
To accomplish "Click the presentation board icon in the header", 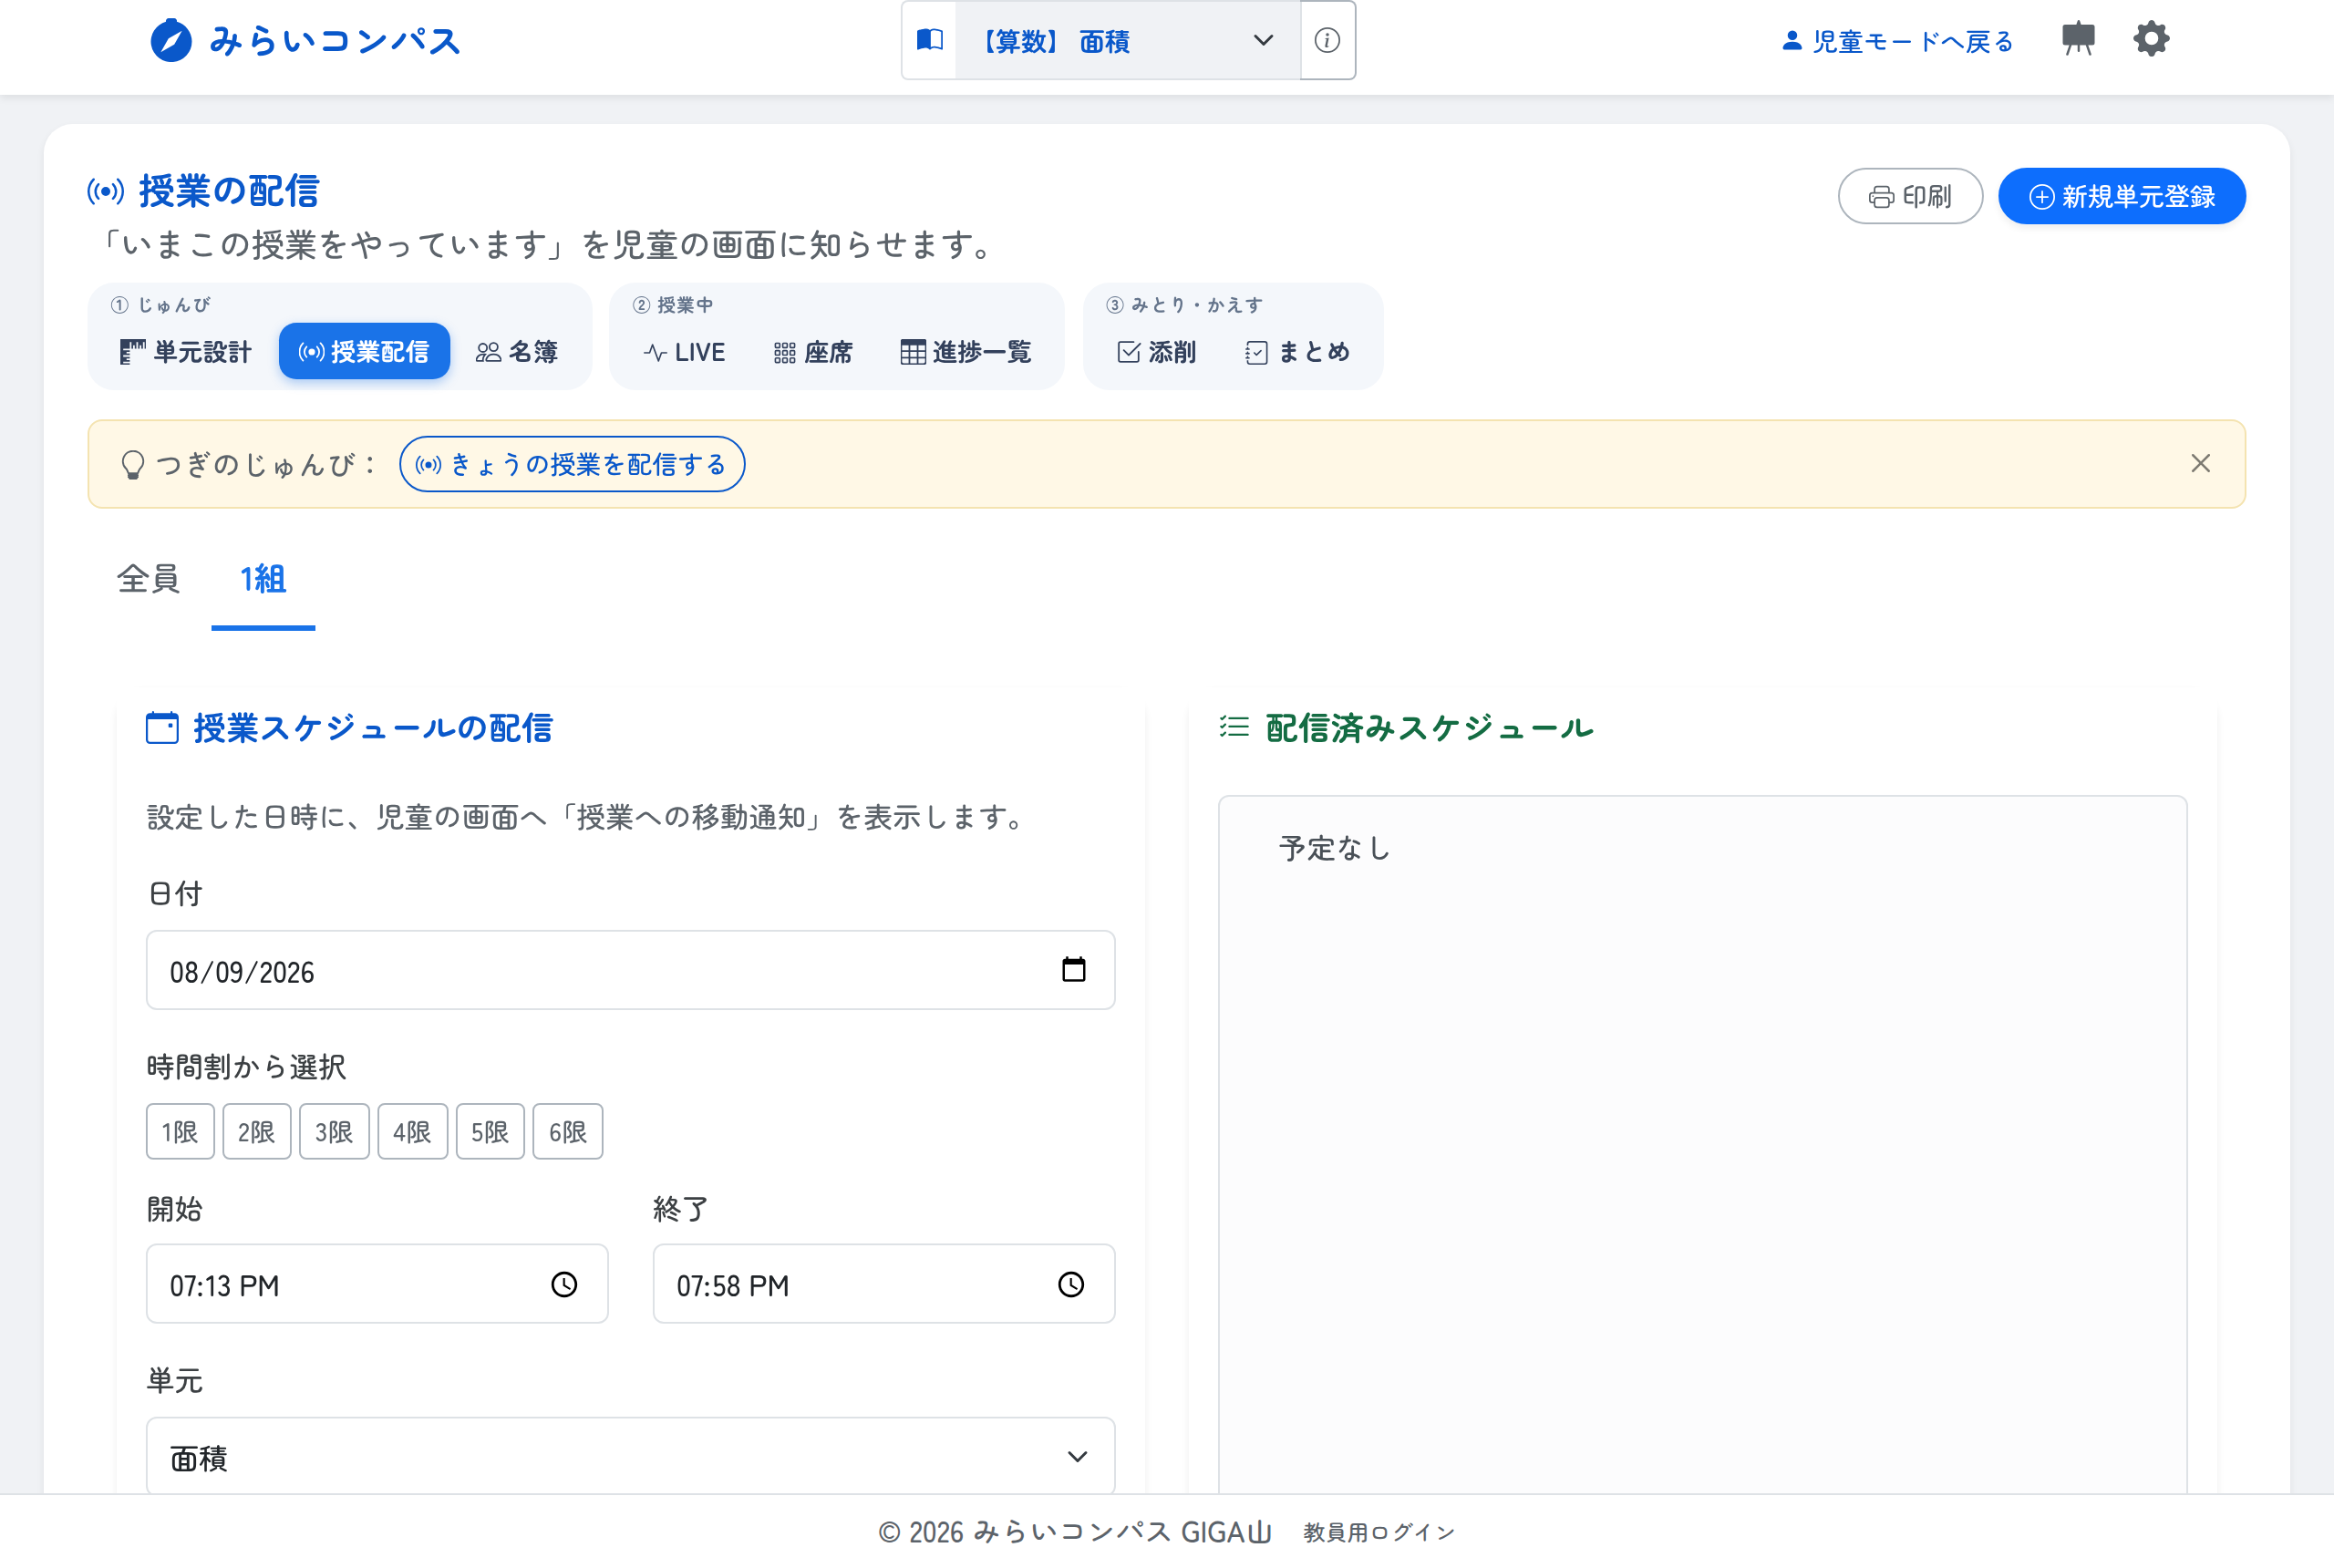I will click(2078, 40).
